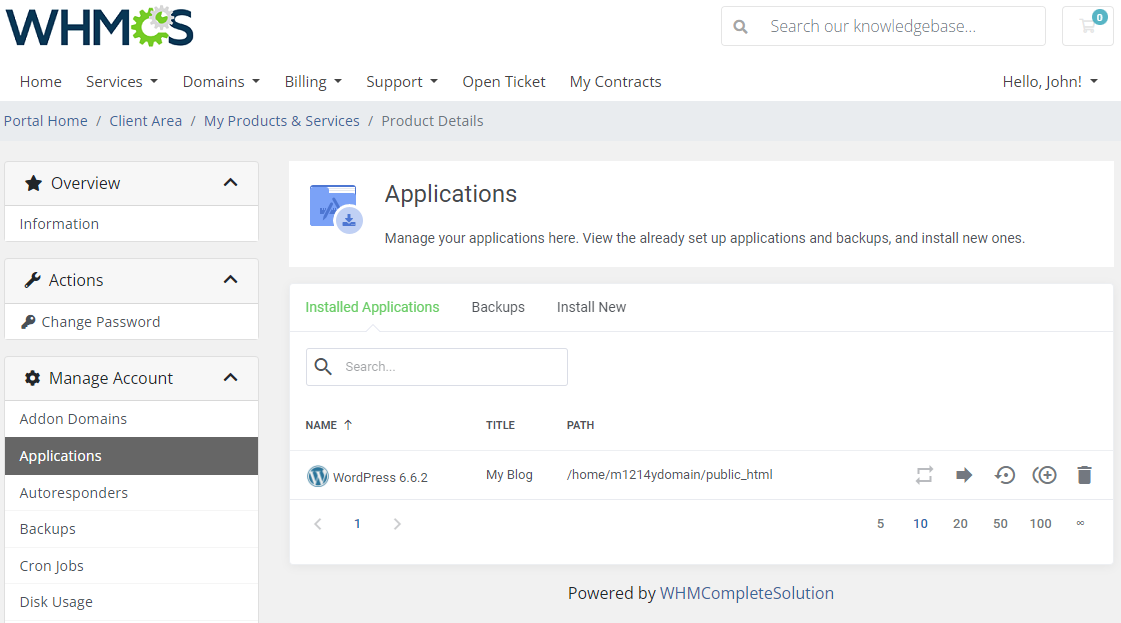The image size is (1121, 623).
Task: Focus the knowledgebase search field
Action: point(883,26)
